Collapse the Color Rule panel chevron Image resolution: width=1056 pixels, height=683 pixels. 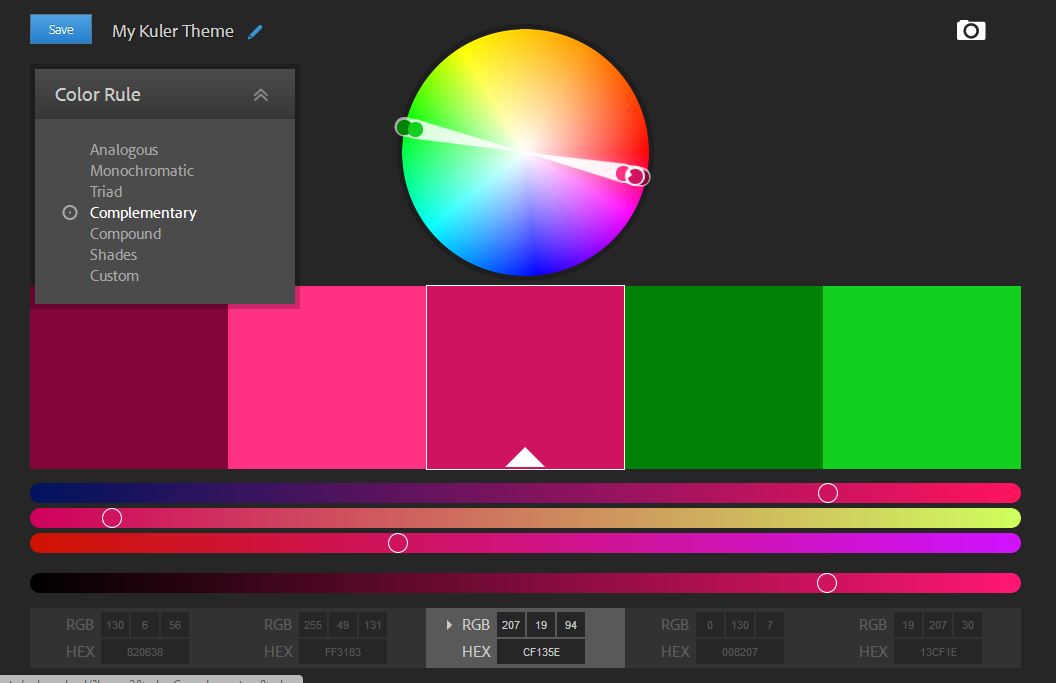[x=261, y=95]
